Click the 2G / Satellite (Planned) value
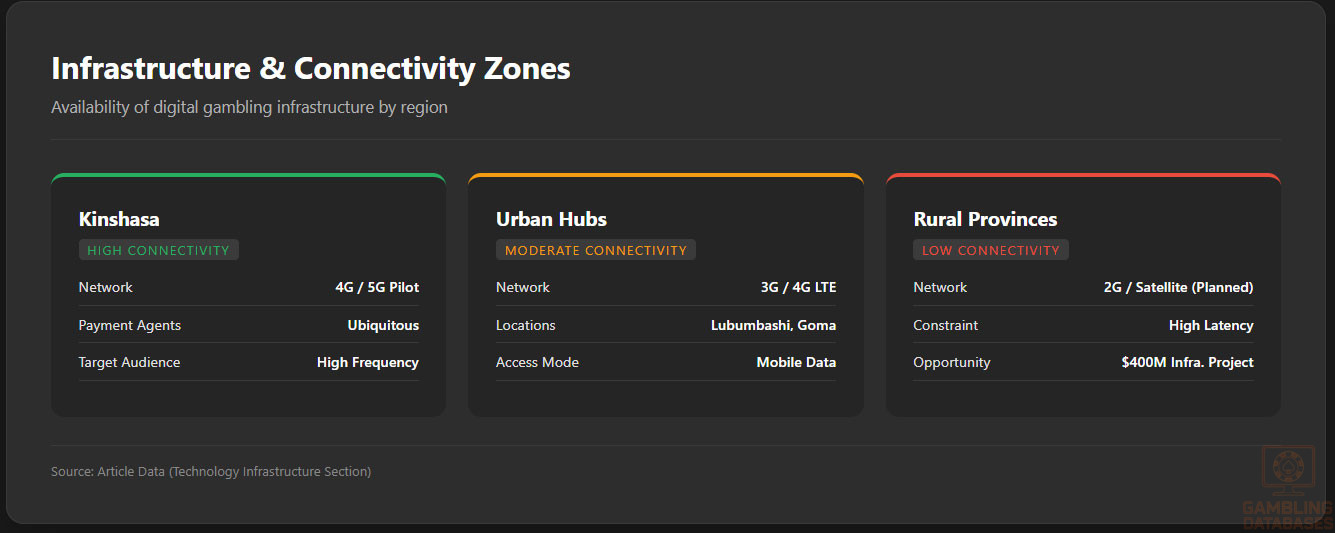 pos(1178,287)
